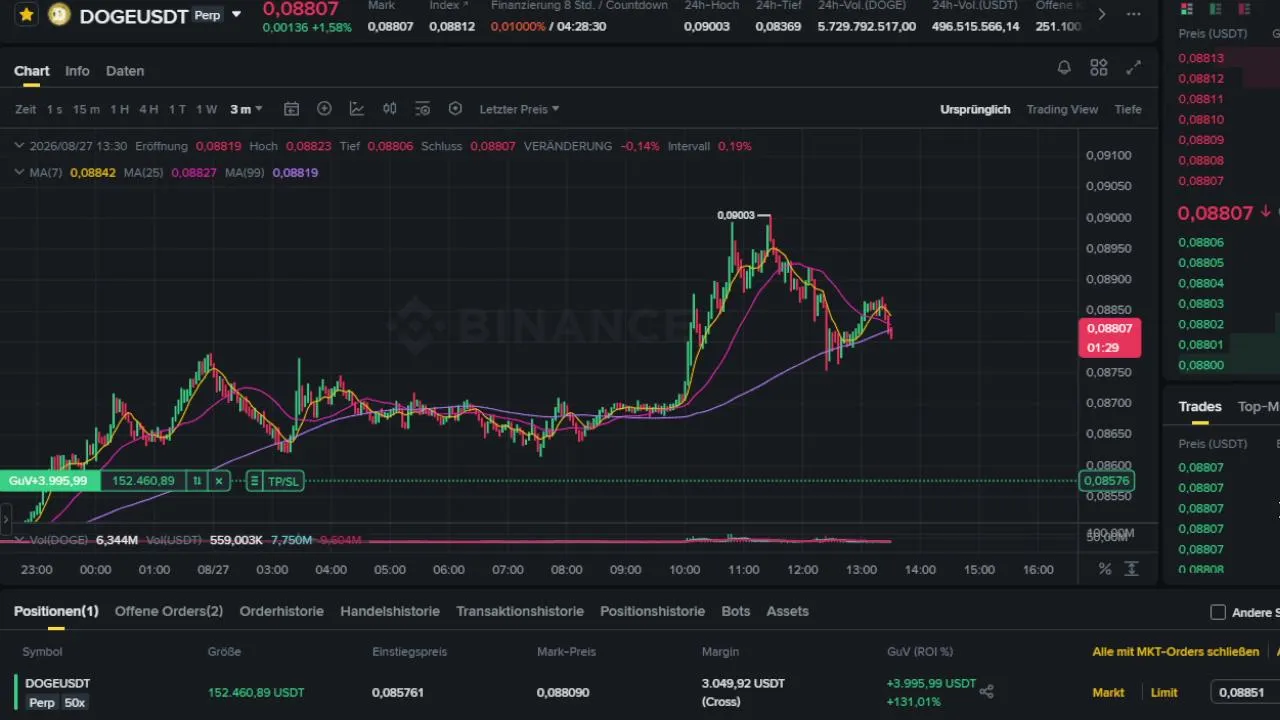Select the 1s interval
Viewport: 1280px width, 720px height.
(x=54, y=109)
